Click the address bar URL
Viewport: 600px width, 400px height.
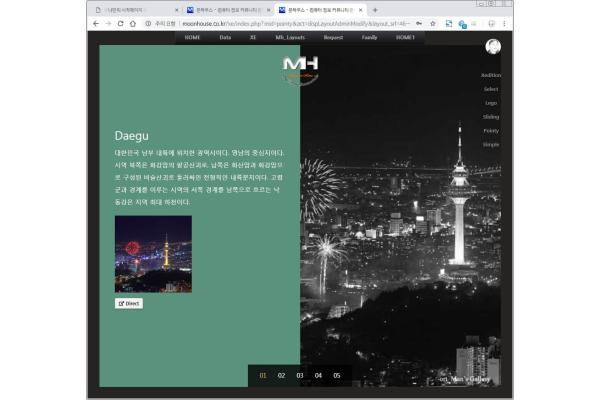point(296,24)
